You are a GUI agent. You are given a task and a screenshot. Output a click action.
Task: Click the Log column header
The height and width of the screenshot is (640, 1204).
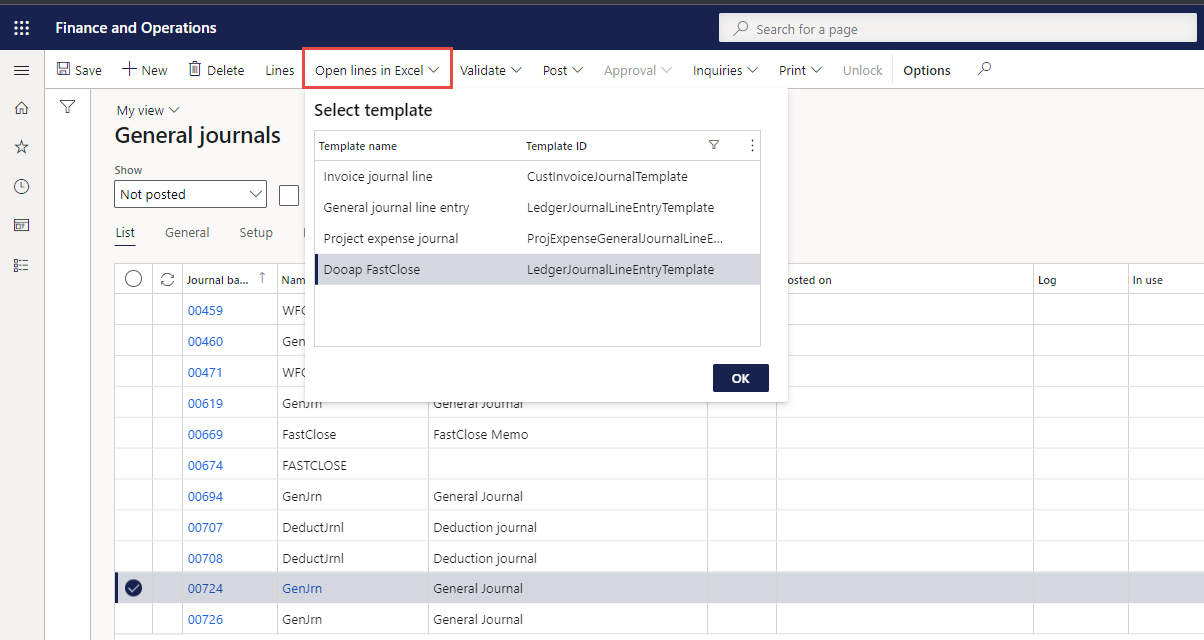click(x=1047, y=280)
